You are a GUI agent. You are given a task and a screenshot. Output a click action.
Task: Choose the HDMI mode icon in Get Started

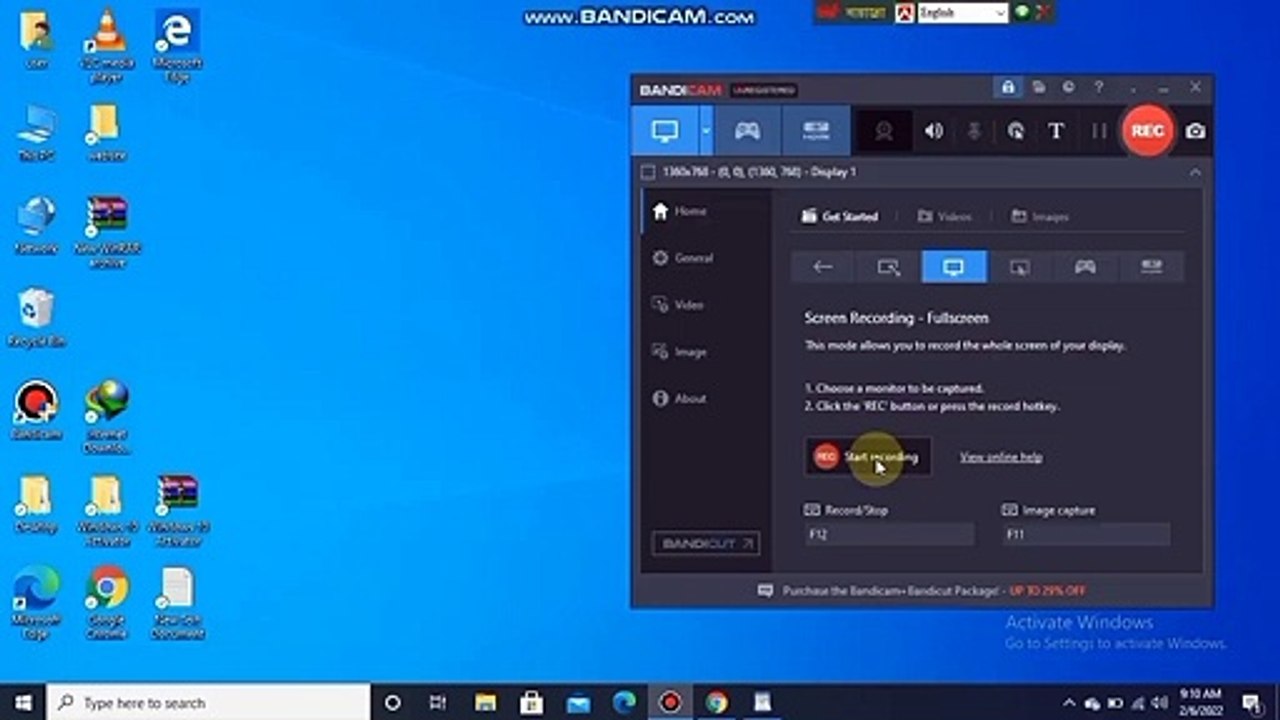click(x=1151, y=267)
